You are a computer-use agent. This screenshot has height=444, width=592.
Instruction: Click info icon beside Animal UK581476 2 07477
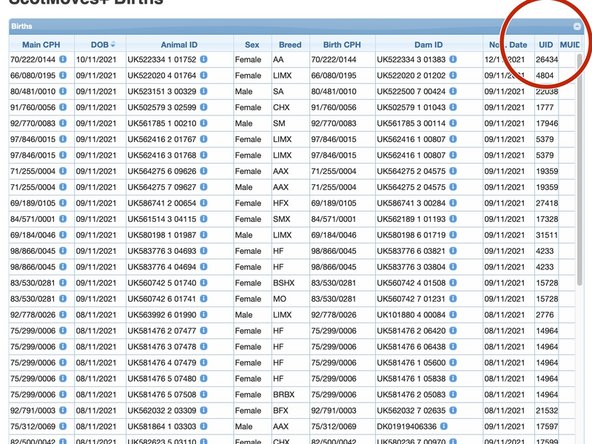(204, 331)
